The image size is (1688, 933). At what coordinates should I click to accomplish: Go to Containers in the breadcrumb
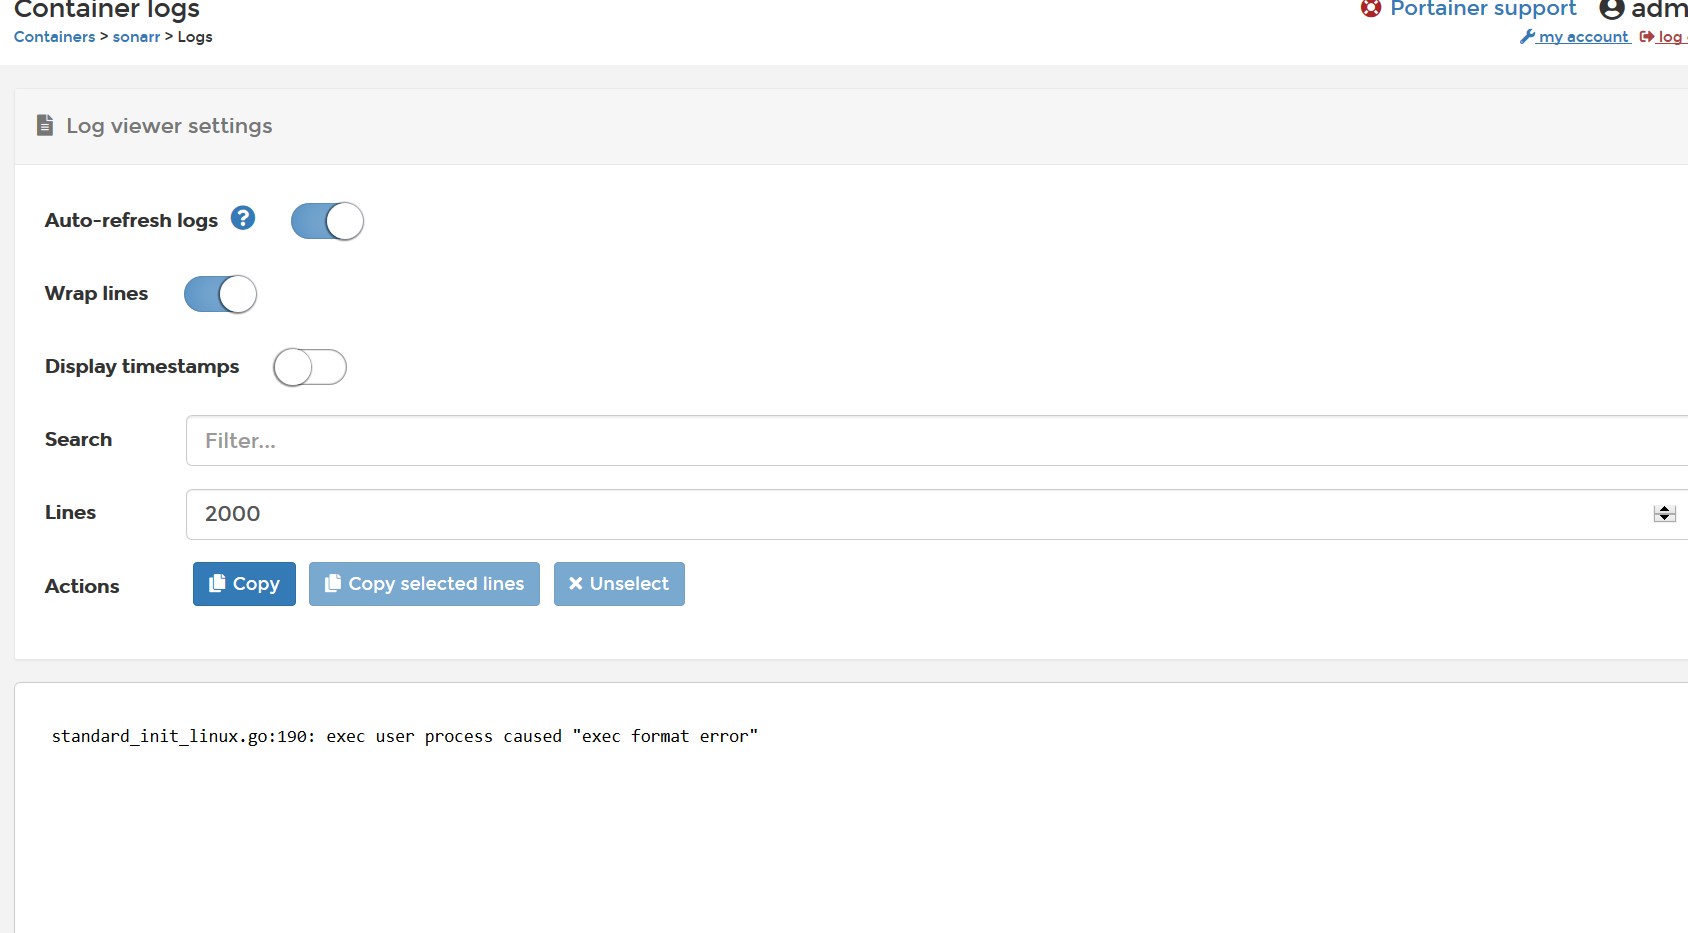(x=55, y=37)
